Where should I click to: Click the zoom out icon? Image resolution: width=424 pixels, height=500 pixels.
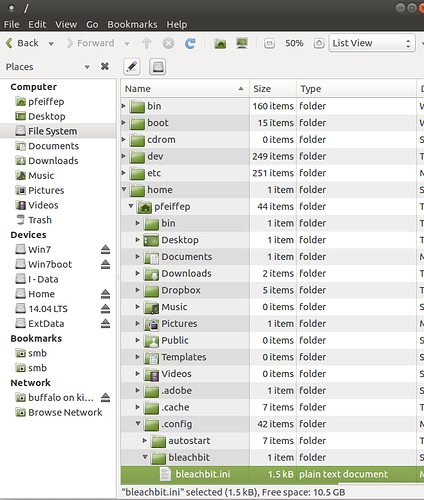(x=269, y=43)
